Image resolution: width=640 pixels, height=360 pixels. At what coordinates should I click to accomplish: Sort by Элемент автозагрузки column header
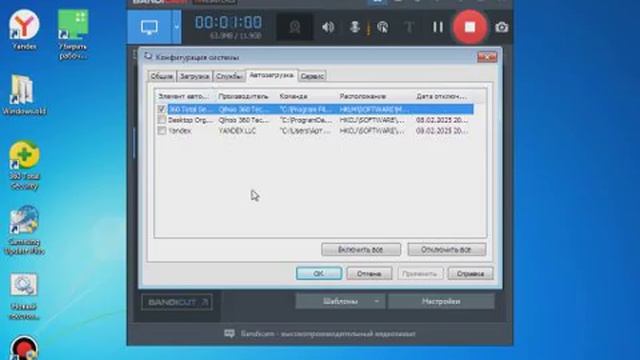[x=185, y=96]
